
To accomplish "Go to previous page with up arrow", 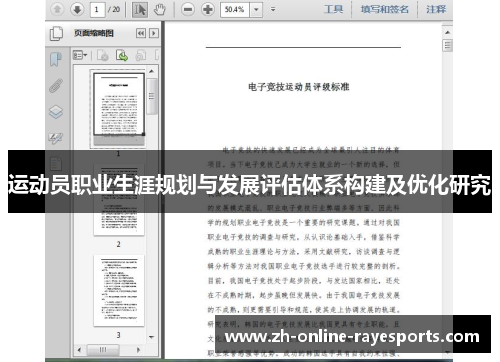I will point(57,9).
